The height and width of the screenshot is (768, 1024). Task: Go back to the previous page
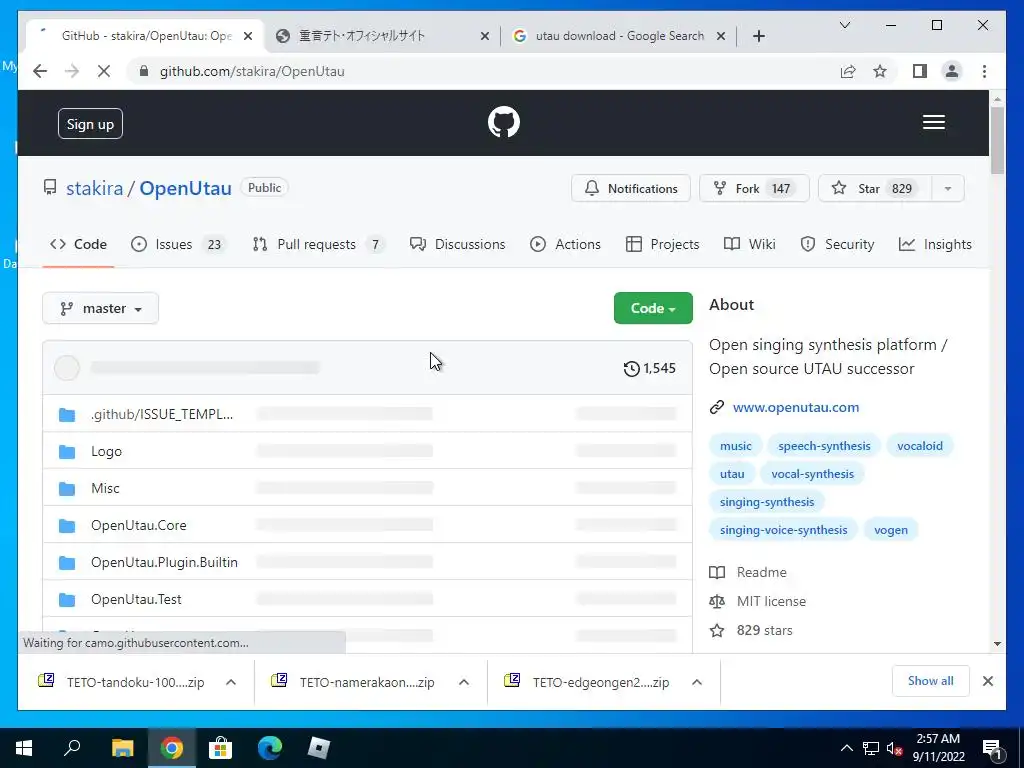click(x=40, y=71)
